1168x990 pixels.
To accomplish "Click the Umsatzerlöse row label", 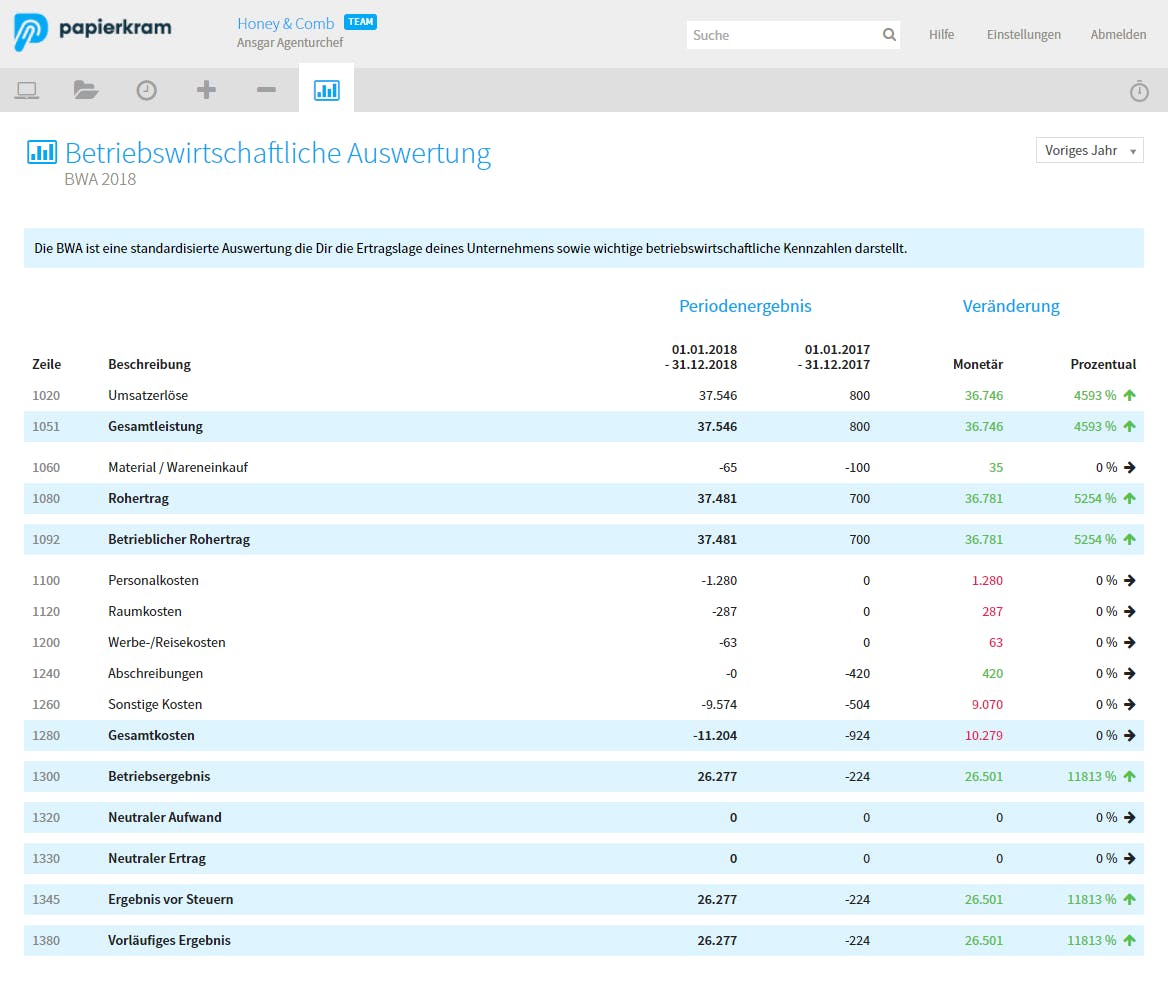I will click(x=148, y=396).
